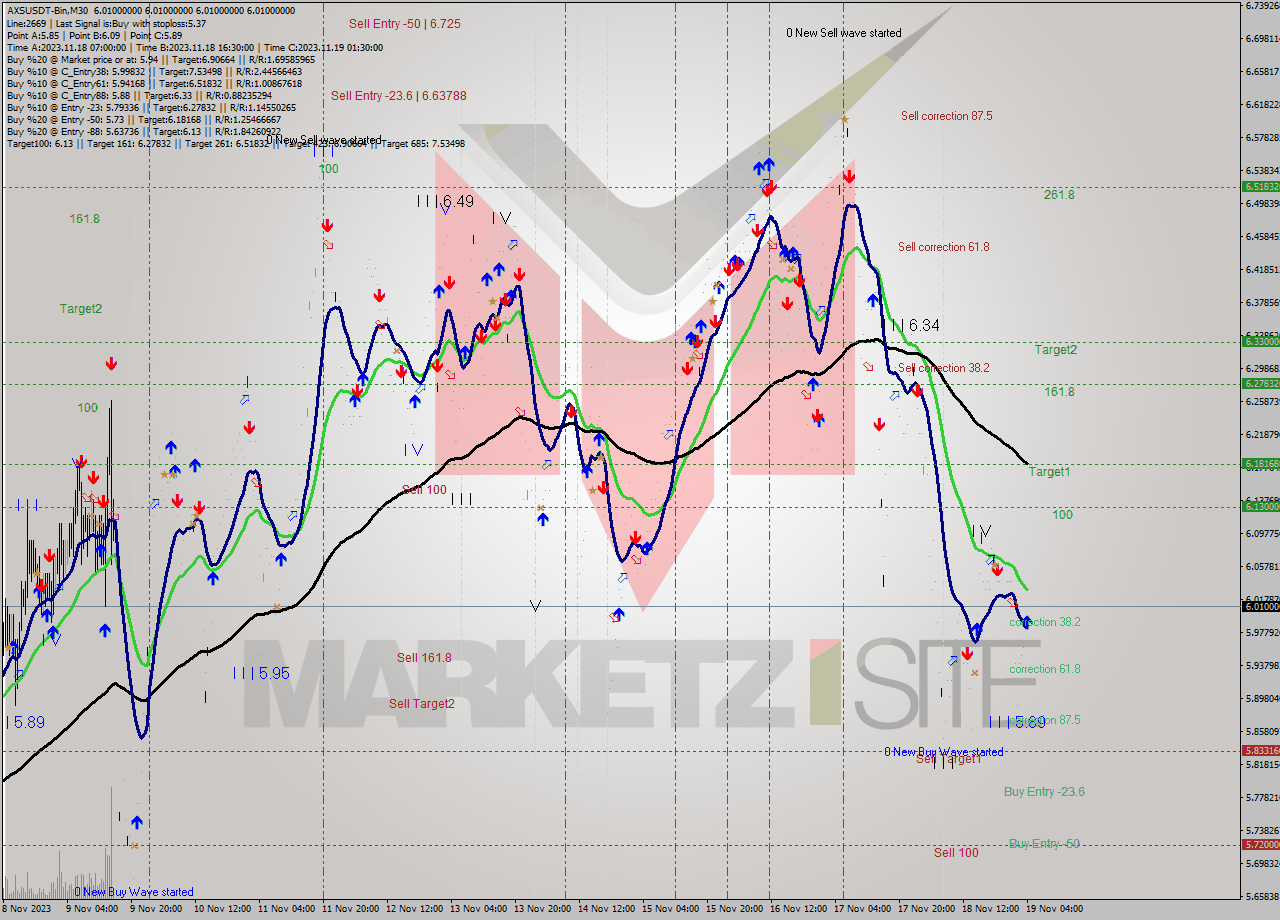Click the green 'Target1' label

point(1049,472)
